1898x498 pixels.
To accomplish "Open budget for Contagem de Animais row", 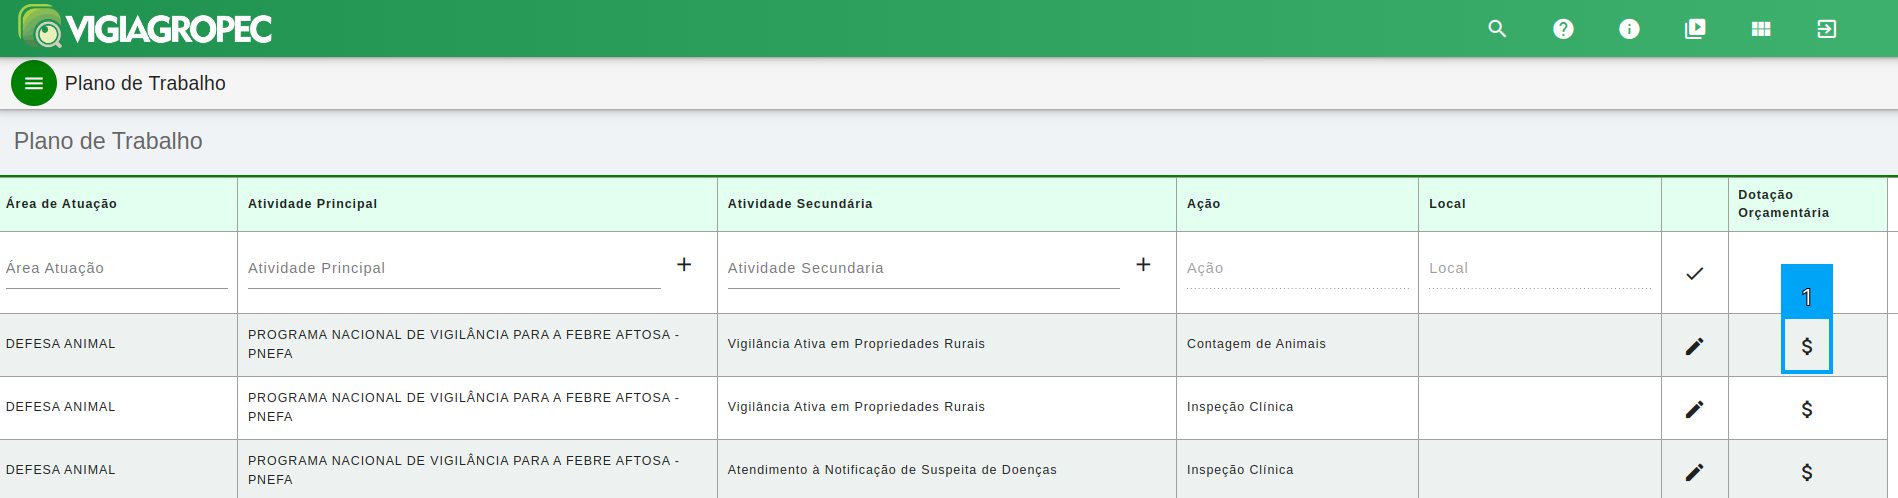I will pos(1807,346).
